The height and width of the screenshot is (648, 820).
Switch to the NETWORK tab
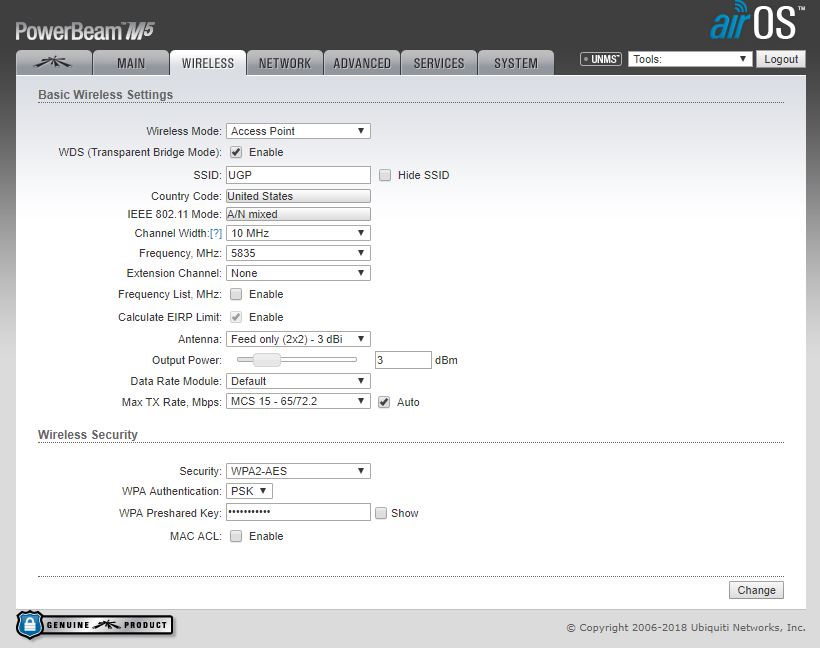pos(285,63)
